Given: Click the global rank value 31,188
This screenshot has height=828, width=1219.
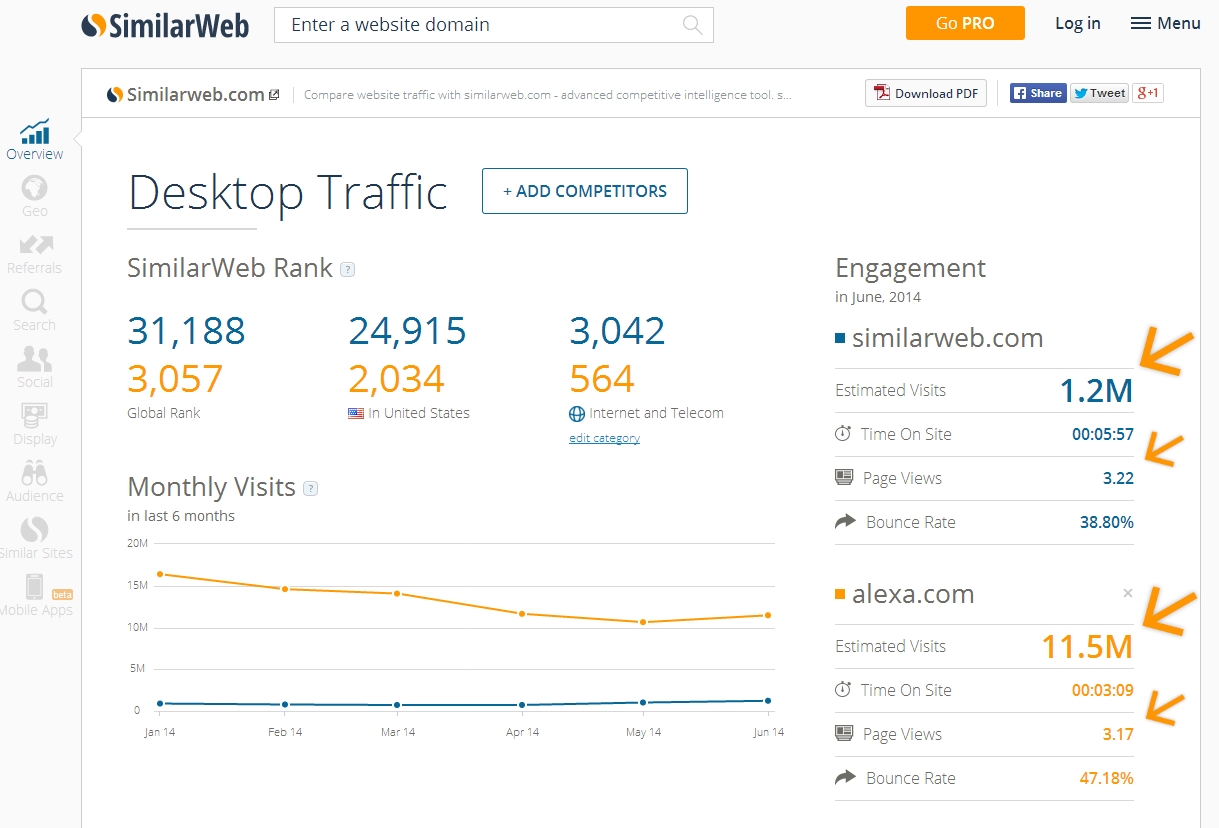Looking at the screenshot, I should pyautogui.click(x=186, y=331).
